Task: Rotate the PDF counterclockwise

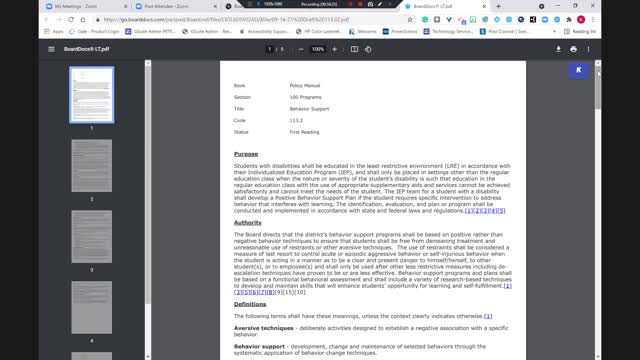Action: [x=368, y=49]
